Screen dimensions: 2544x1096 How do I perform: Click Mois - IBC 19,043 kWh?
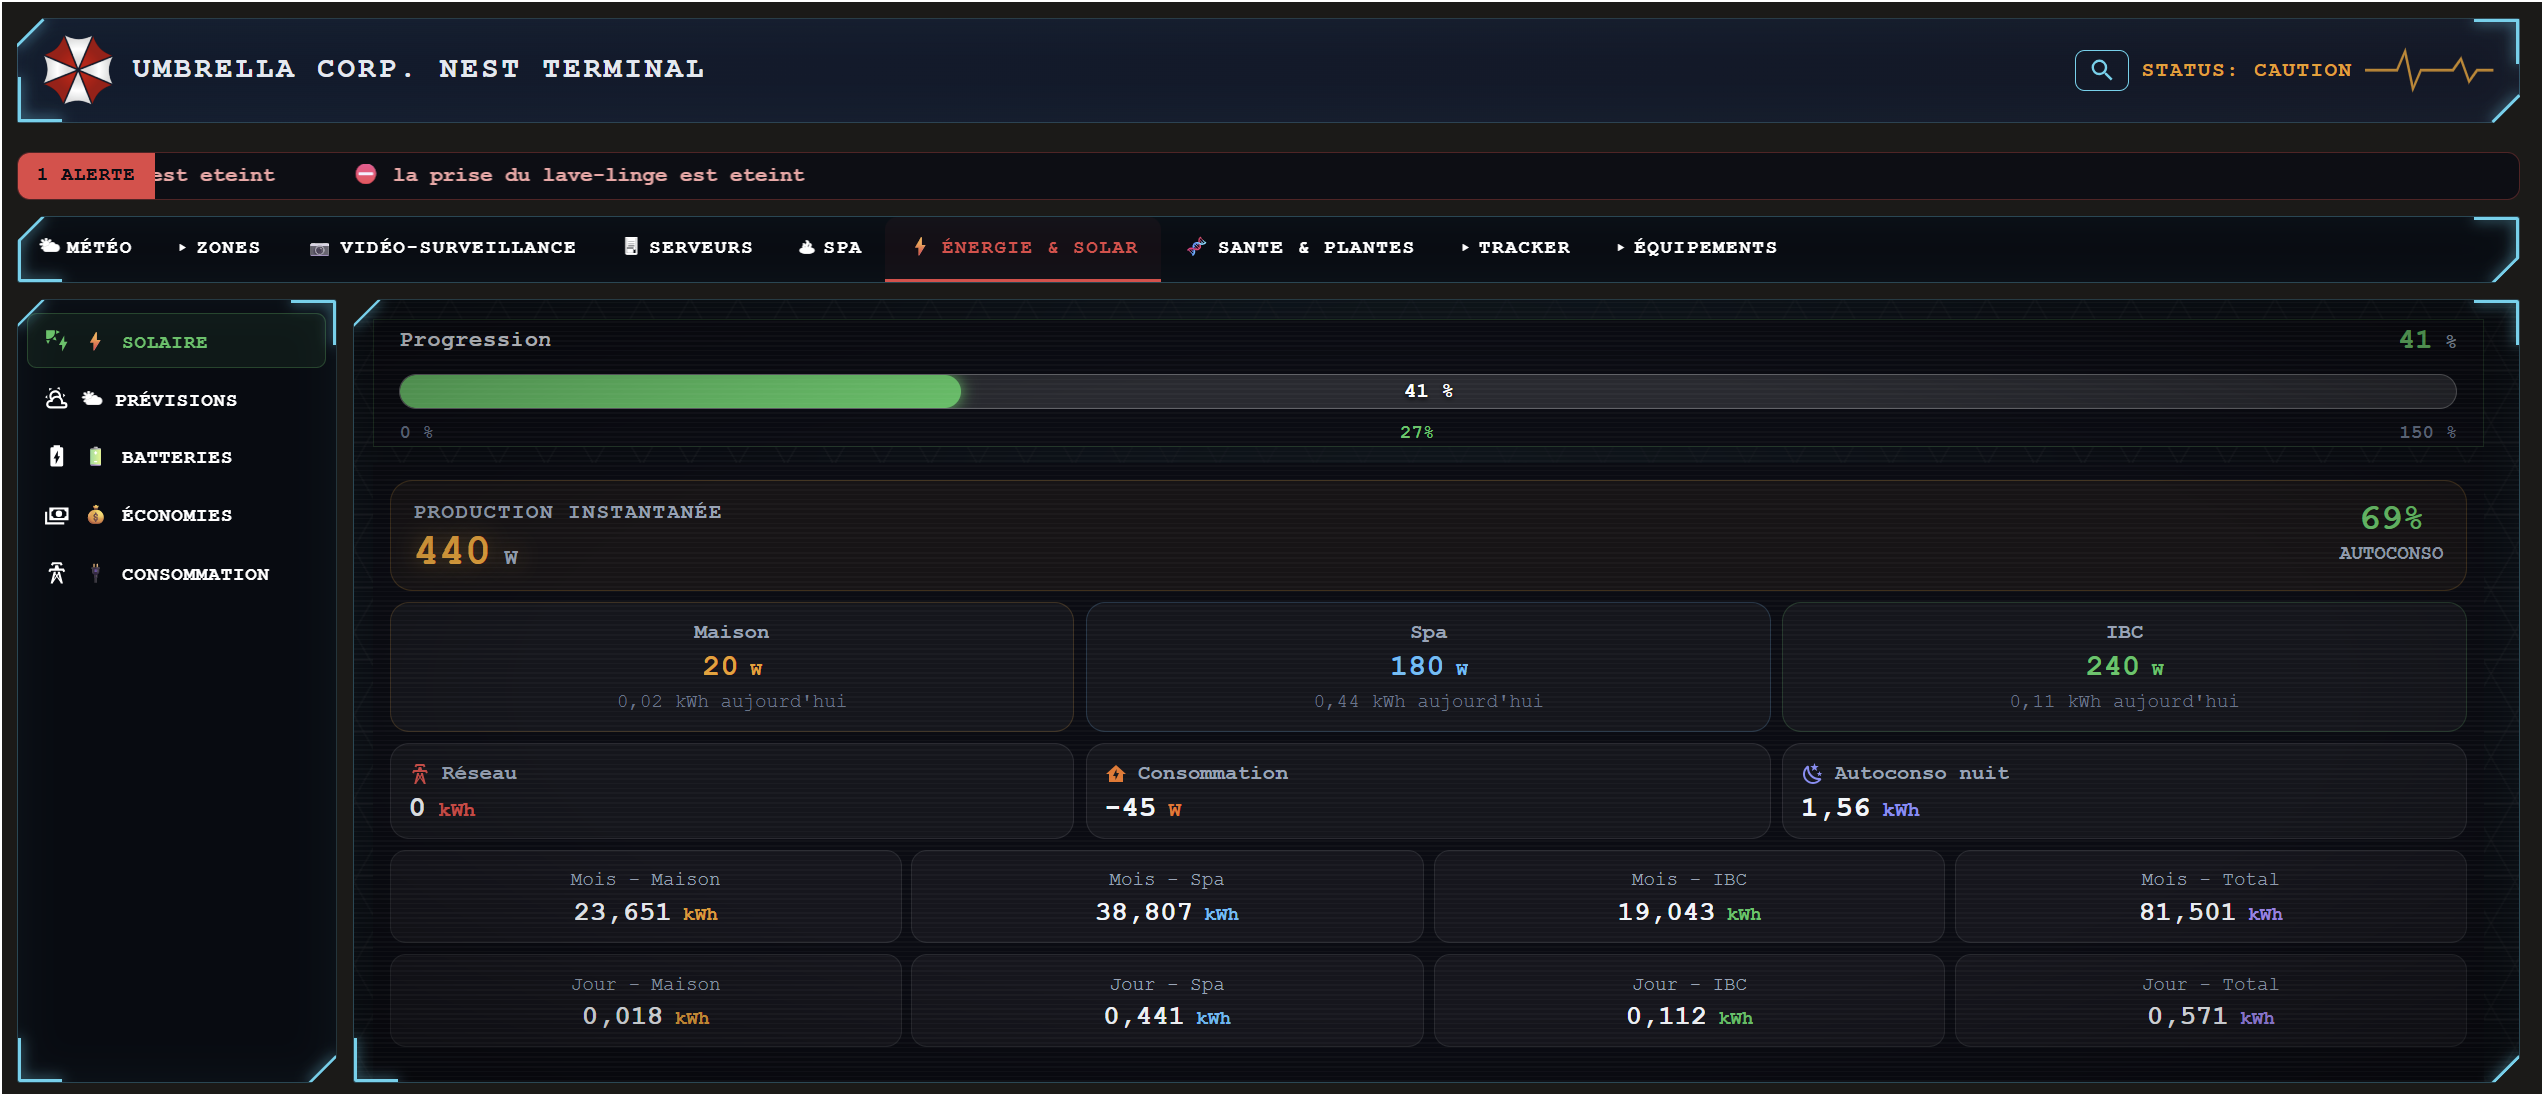click(x=1689, y=896)
